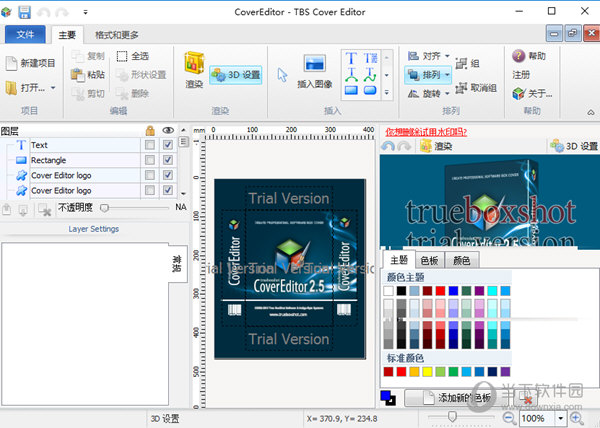
Task: Enable lock checkbox for Text layer
Action: (149, 145)
